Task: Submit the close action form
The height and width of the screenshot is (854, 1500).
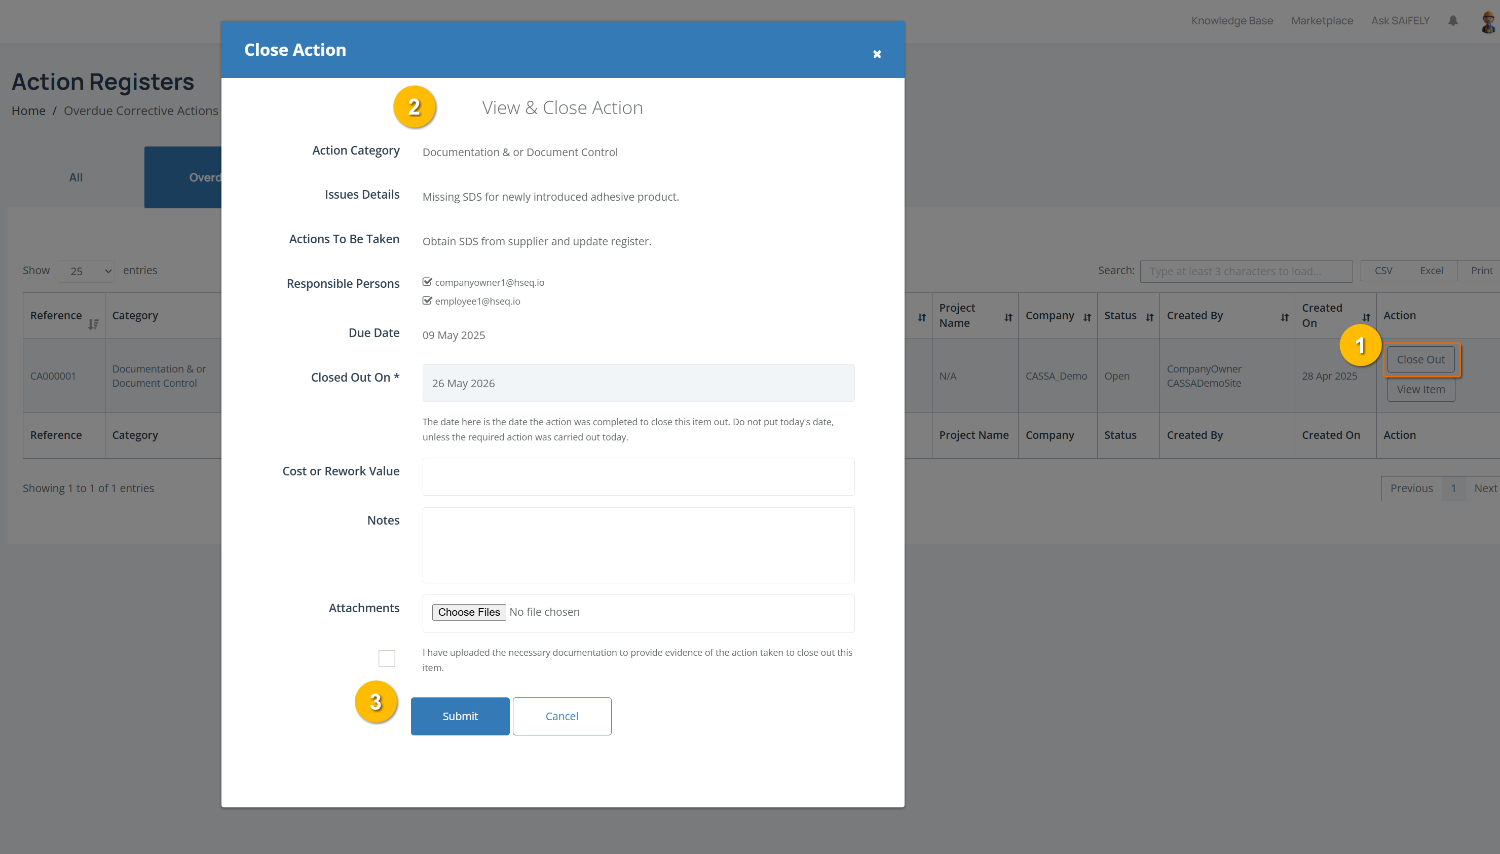Action: click(460, 716)
